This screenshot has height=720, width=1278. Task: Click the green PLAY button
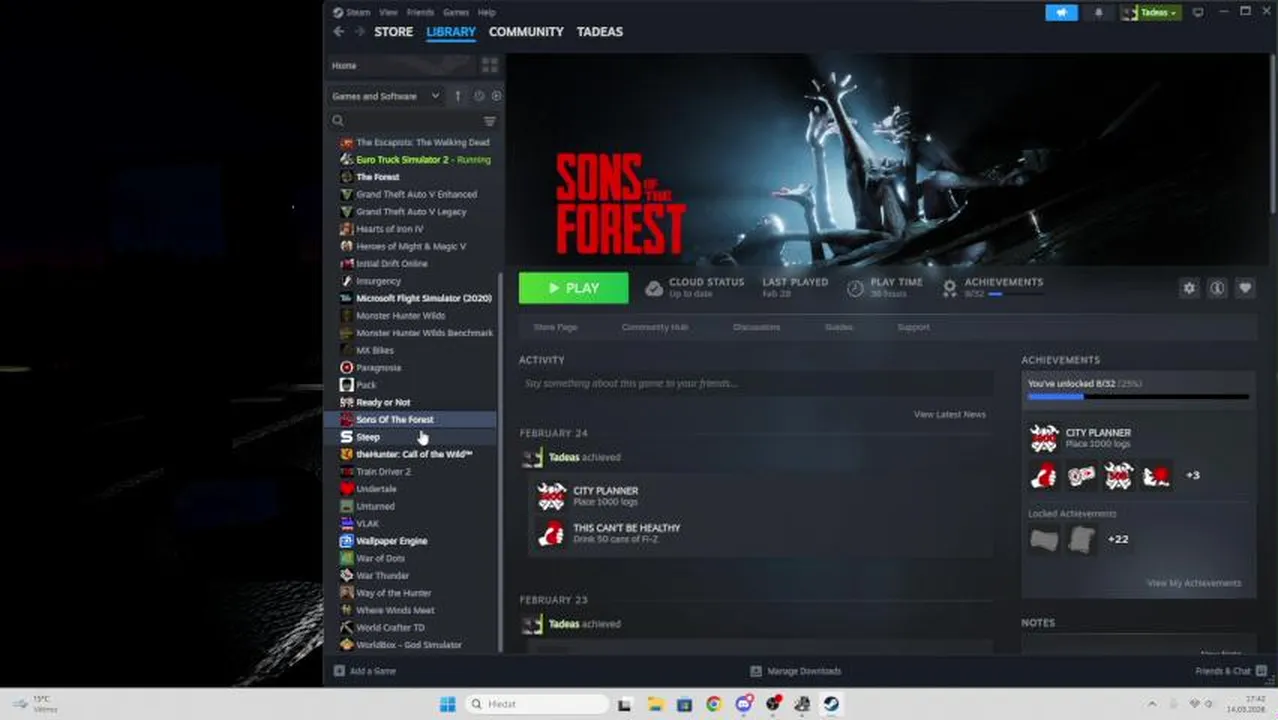tap(574, 288)
